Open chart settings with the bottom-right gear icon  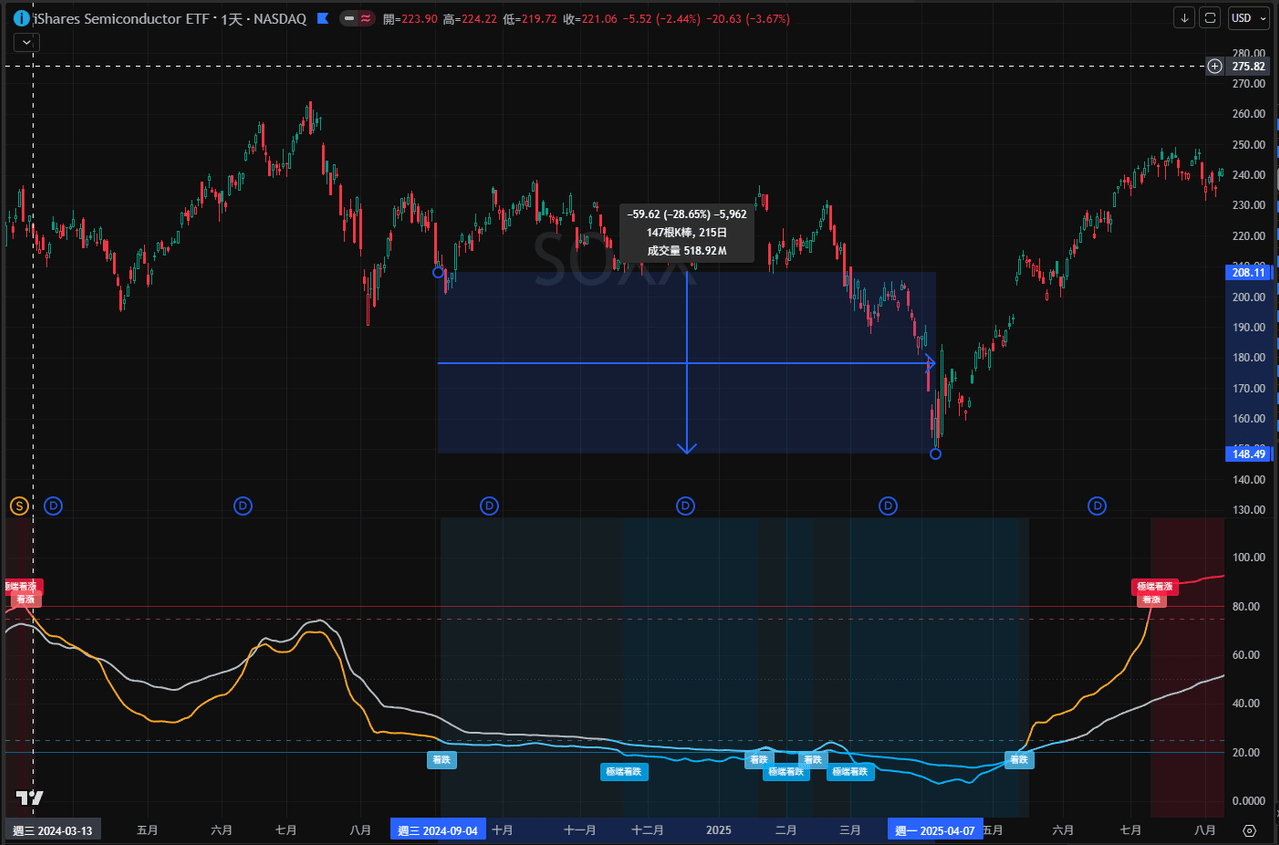pyautogui.click(x=1249, y=830)
